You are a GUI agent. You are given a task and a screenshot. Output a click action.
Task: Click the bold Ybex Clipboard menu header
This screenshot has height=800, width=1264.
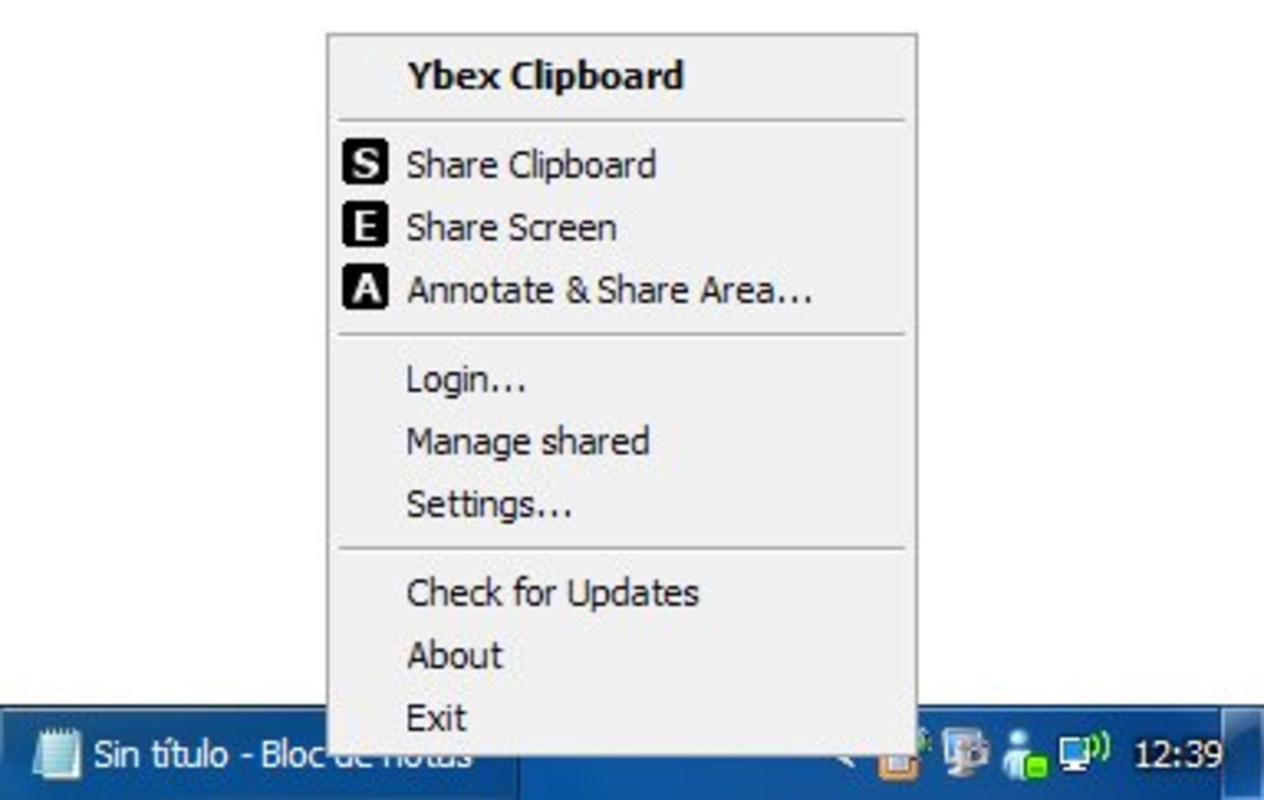tap(545, 76)
